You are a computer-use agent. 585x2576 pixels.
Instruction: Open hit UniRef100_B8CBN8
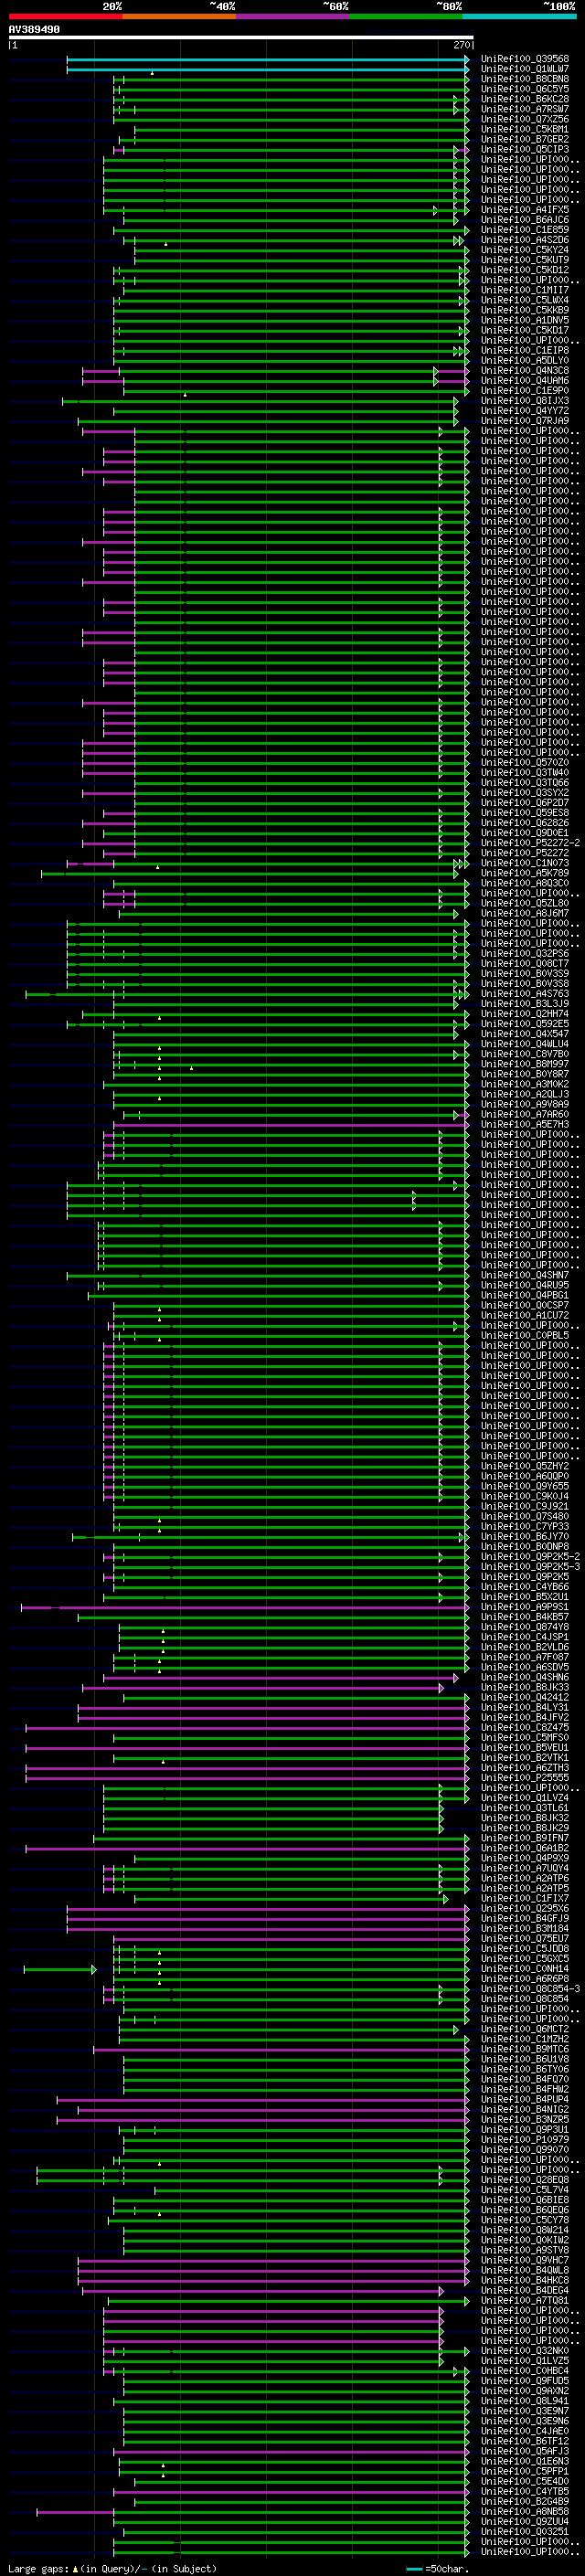coord(525,79)
